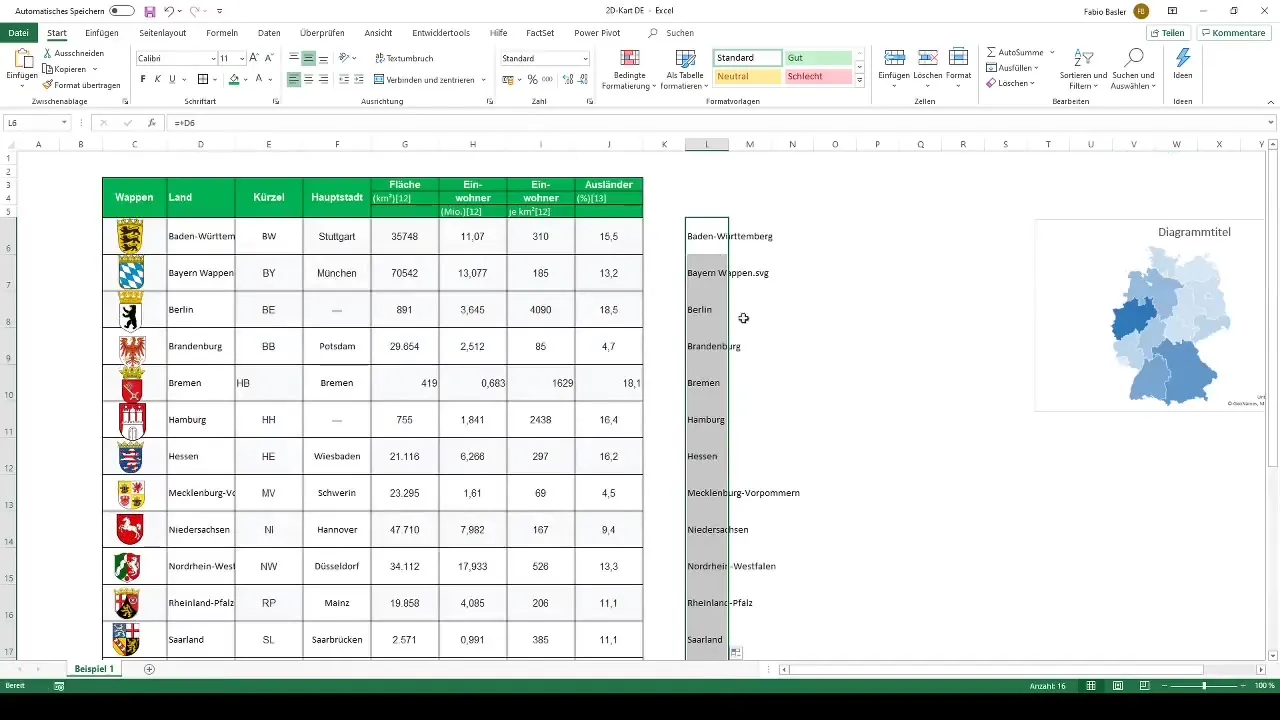Click the Teilen share button
This screenshot has width=1280, height=720.
tap(1167, 33)
